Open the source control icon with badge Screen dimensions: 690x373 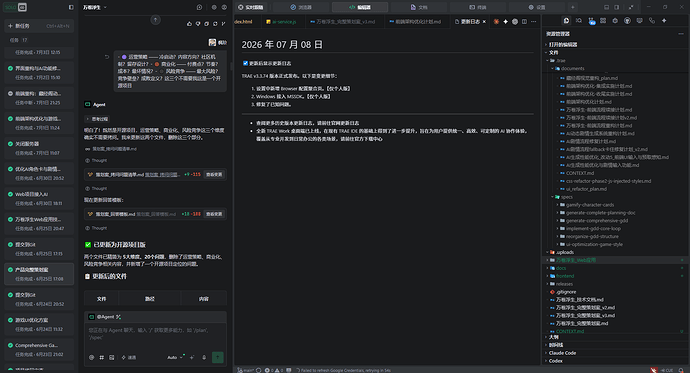(x=591, y=21)
